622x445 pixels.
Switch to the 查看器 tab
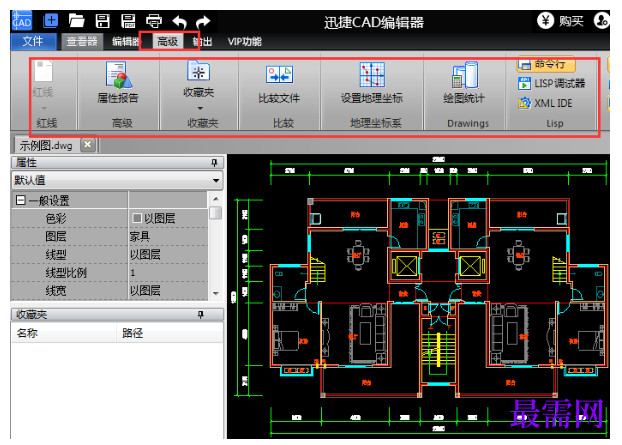82,42
